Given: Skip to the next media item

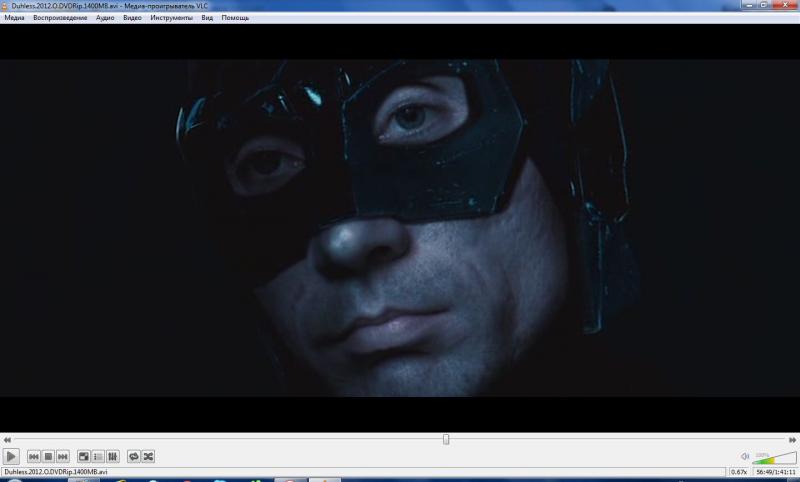Looking at the screenshot, I should click(x=63, y=457).
